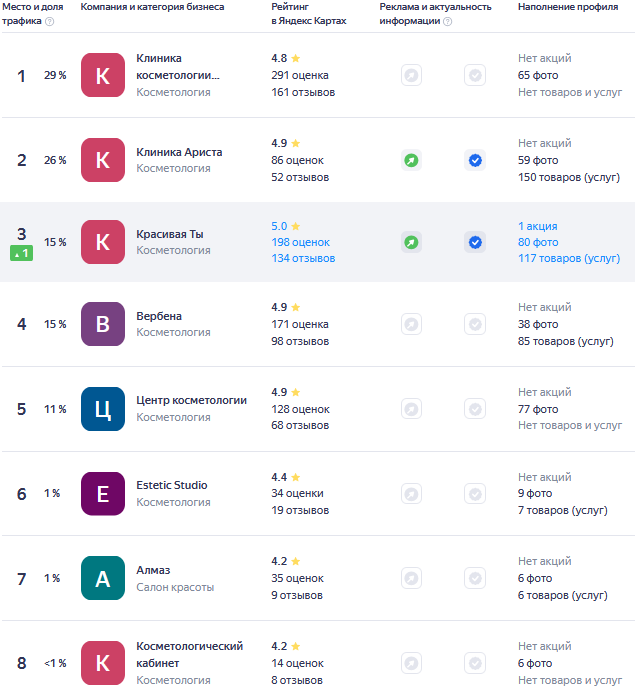The height and width of the screenshot is (700, 635).
Task: Click the Центр косметологии blue Ц logo
Action: pos(103,409)
